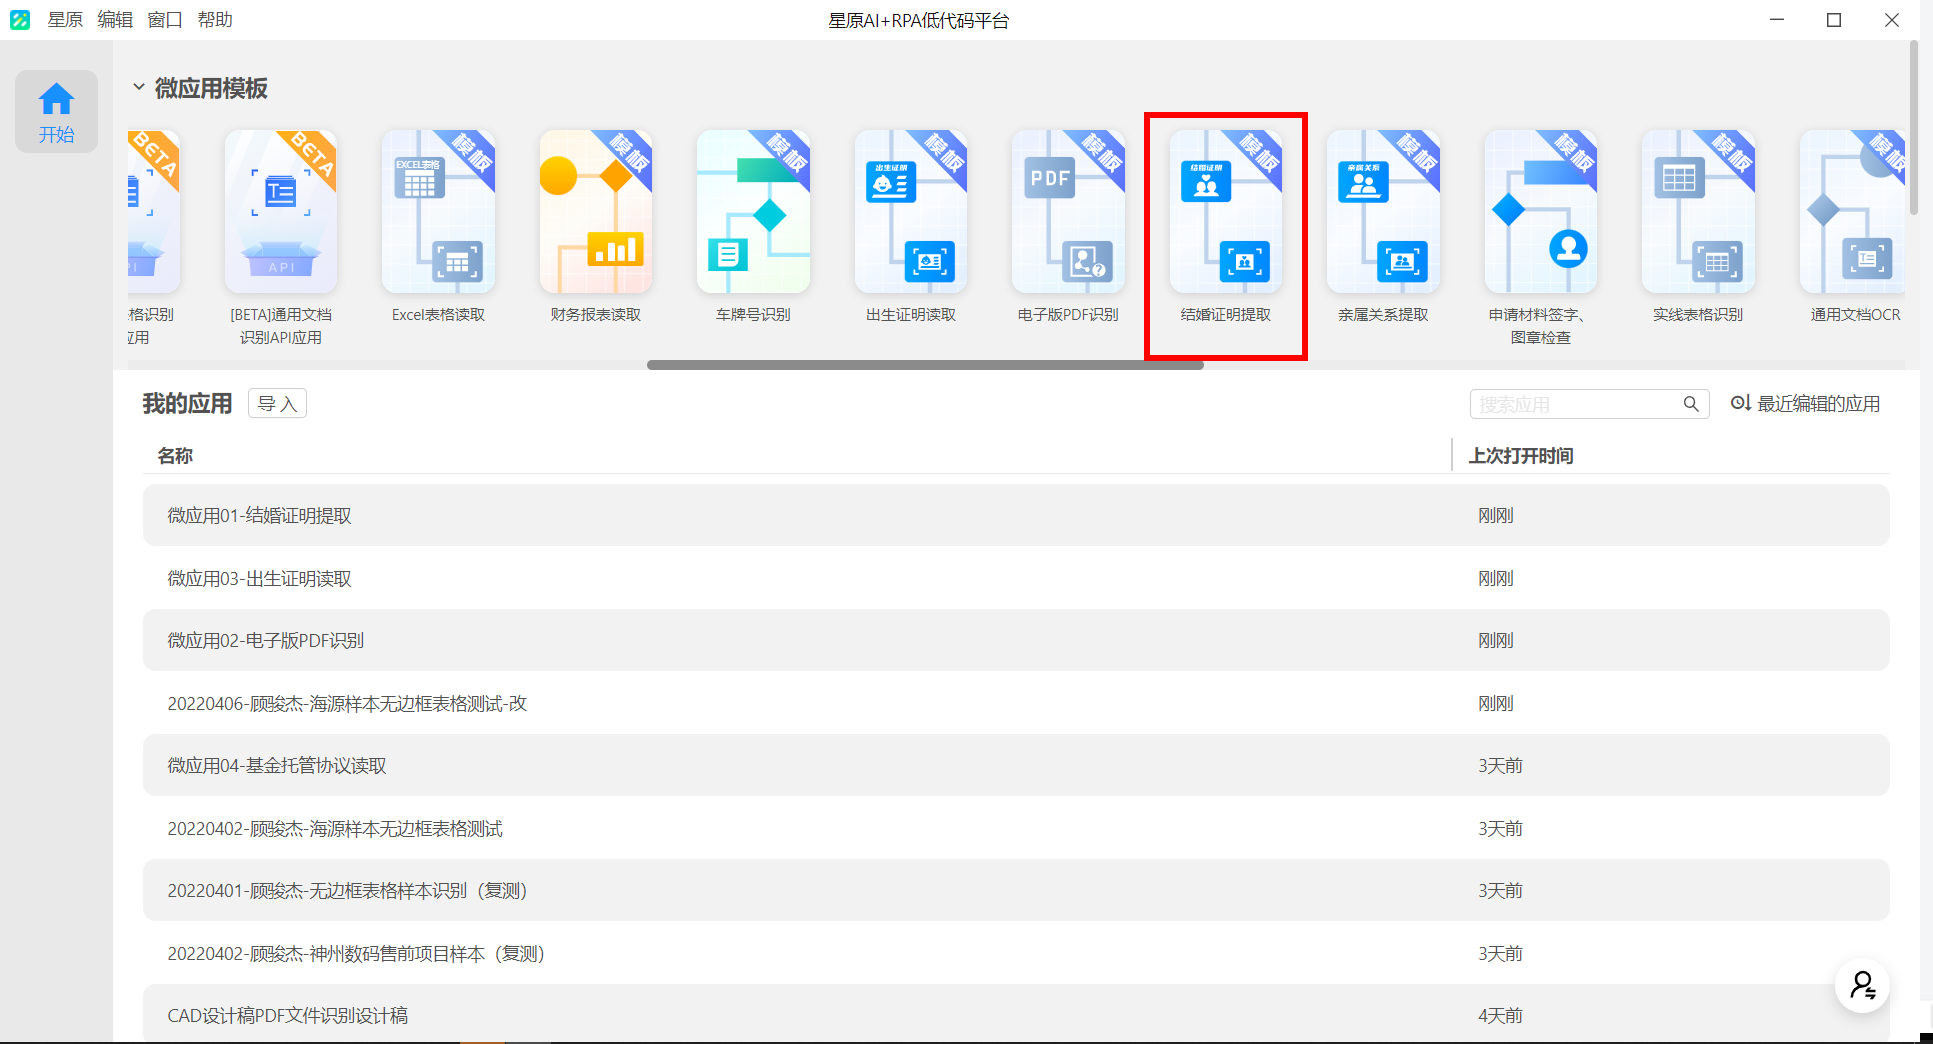This screenshot has width=1933, height=1044.
Task: Open app 微应用02-电子版PDF识别
Action: (x=1016, y=640)
